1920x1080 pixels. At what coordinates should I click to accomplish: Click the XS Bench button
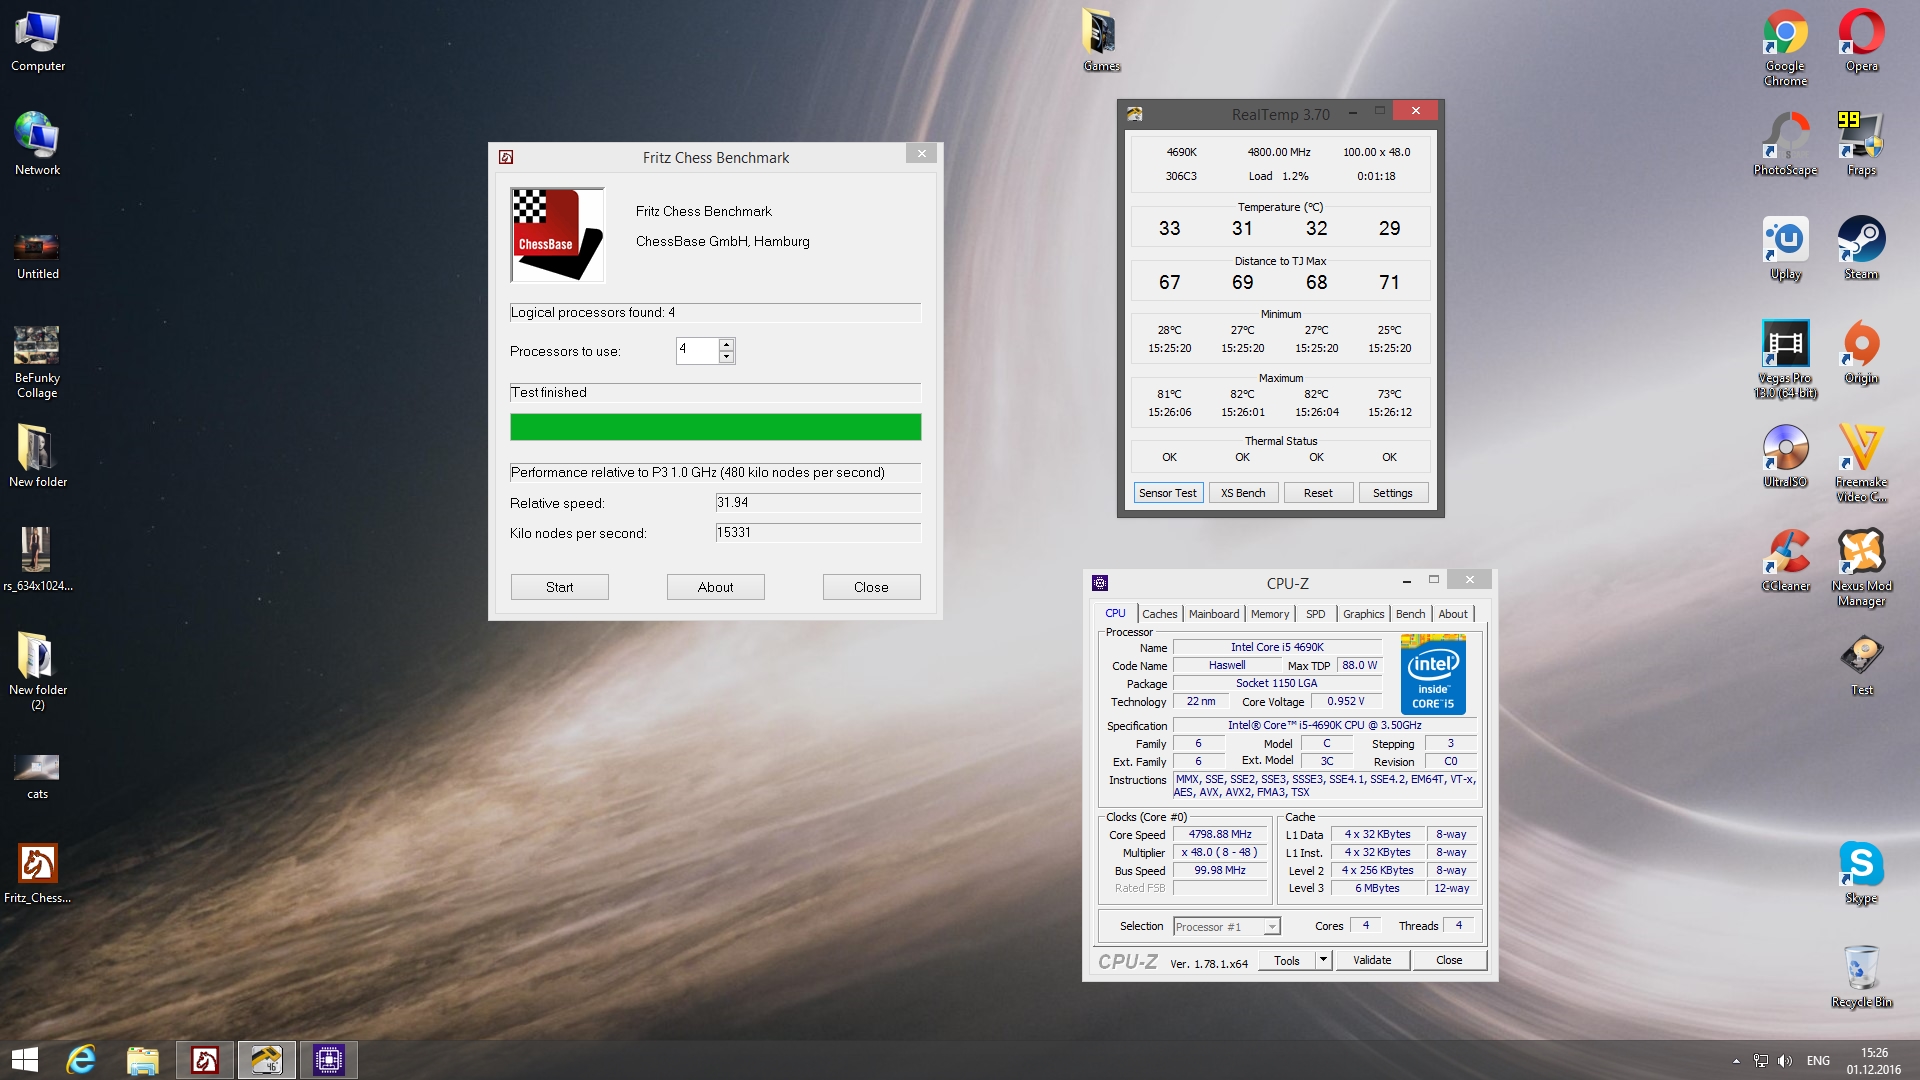click(x=1242, y=493)
